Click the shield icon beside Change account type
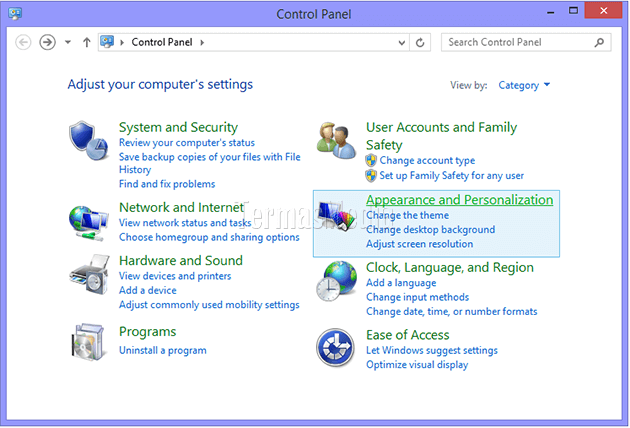The width and height of the screenshot is (630, 428). click(371, 160)
